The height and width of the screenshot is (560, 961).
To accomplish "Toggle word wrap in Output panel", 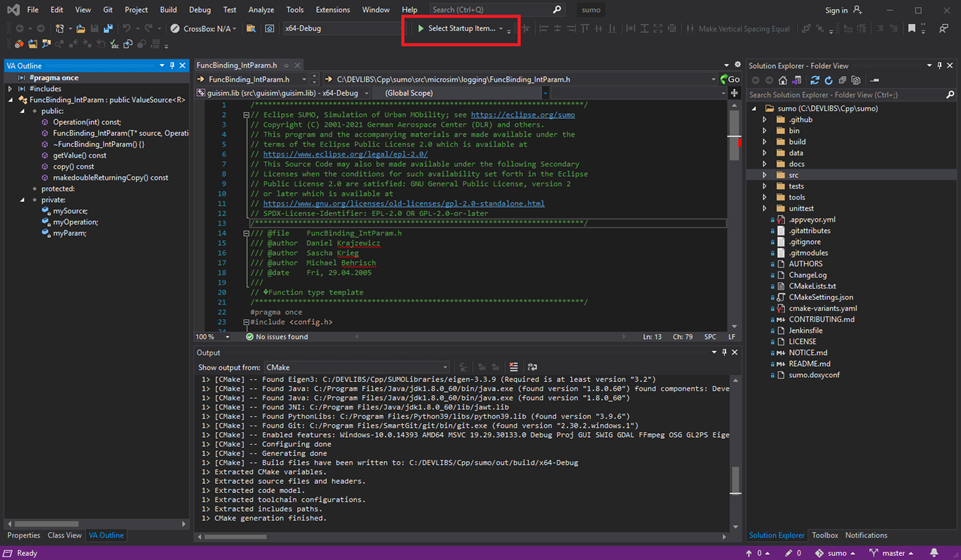I will click(532, 367).
